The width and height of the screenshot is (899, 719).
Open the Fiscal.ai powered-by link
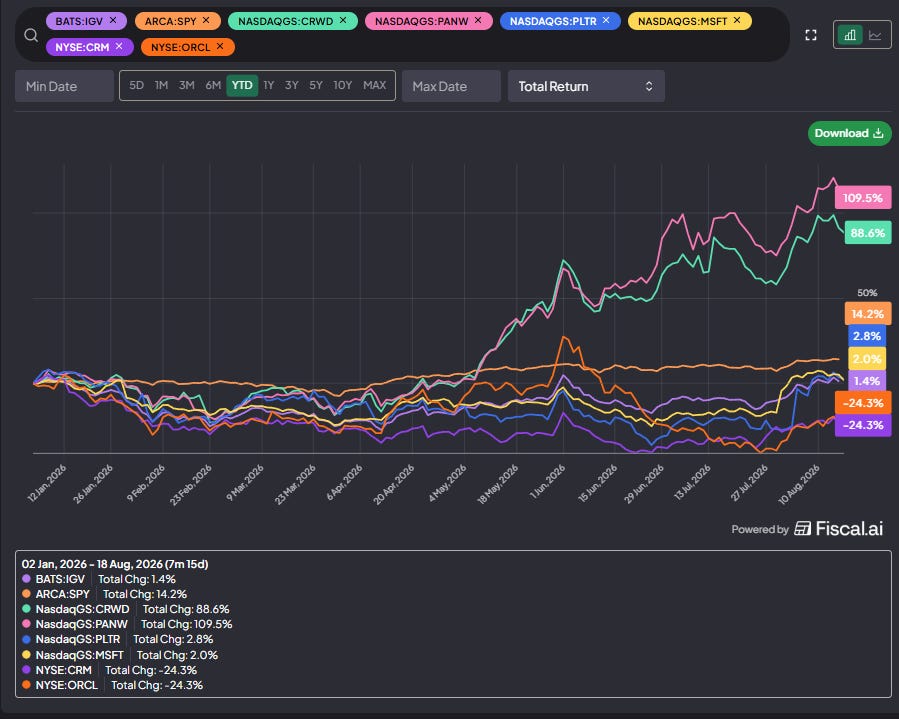[838, 529]
